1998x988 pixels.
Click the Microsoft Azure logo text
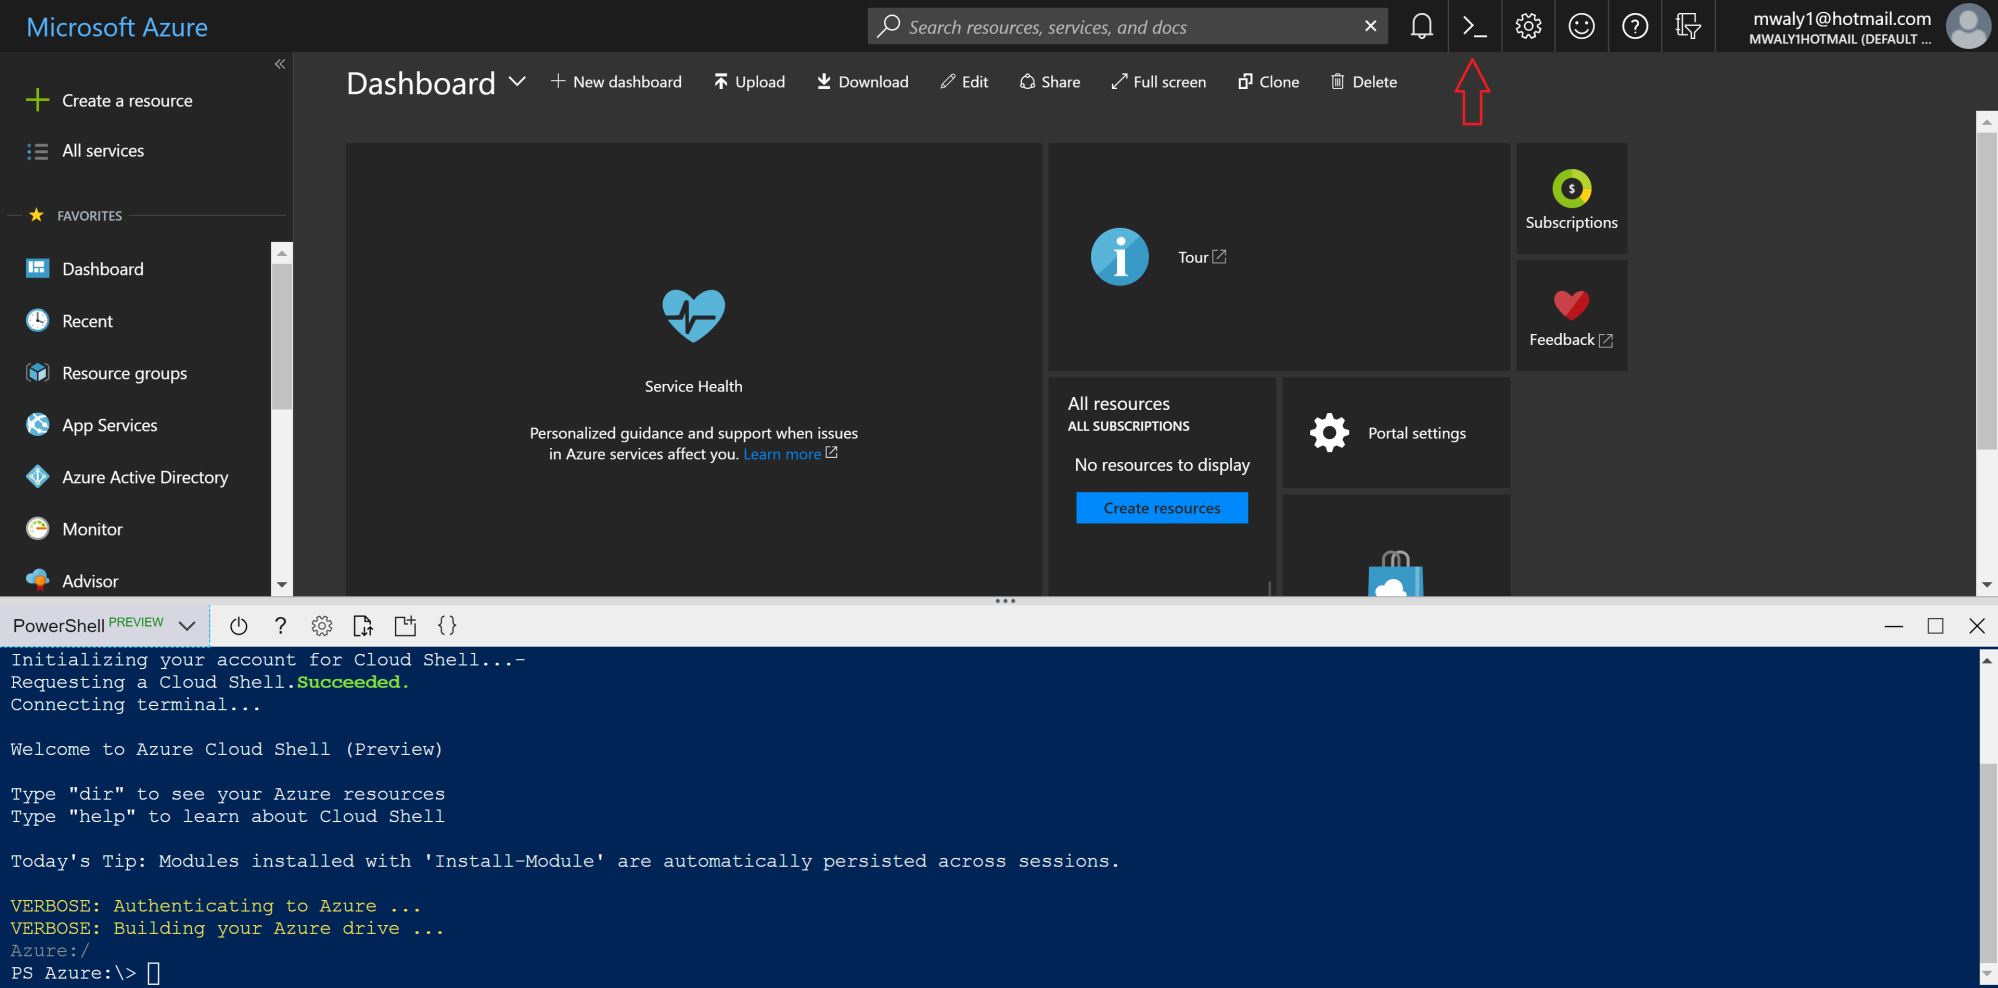[x=117, y=27]
